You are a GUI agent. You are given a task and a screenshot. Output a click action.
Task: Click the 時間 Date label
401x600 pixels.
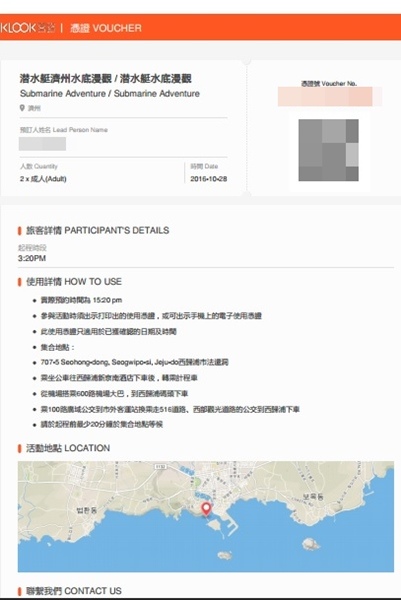(x=204, y=166)
